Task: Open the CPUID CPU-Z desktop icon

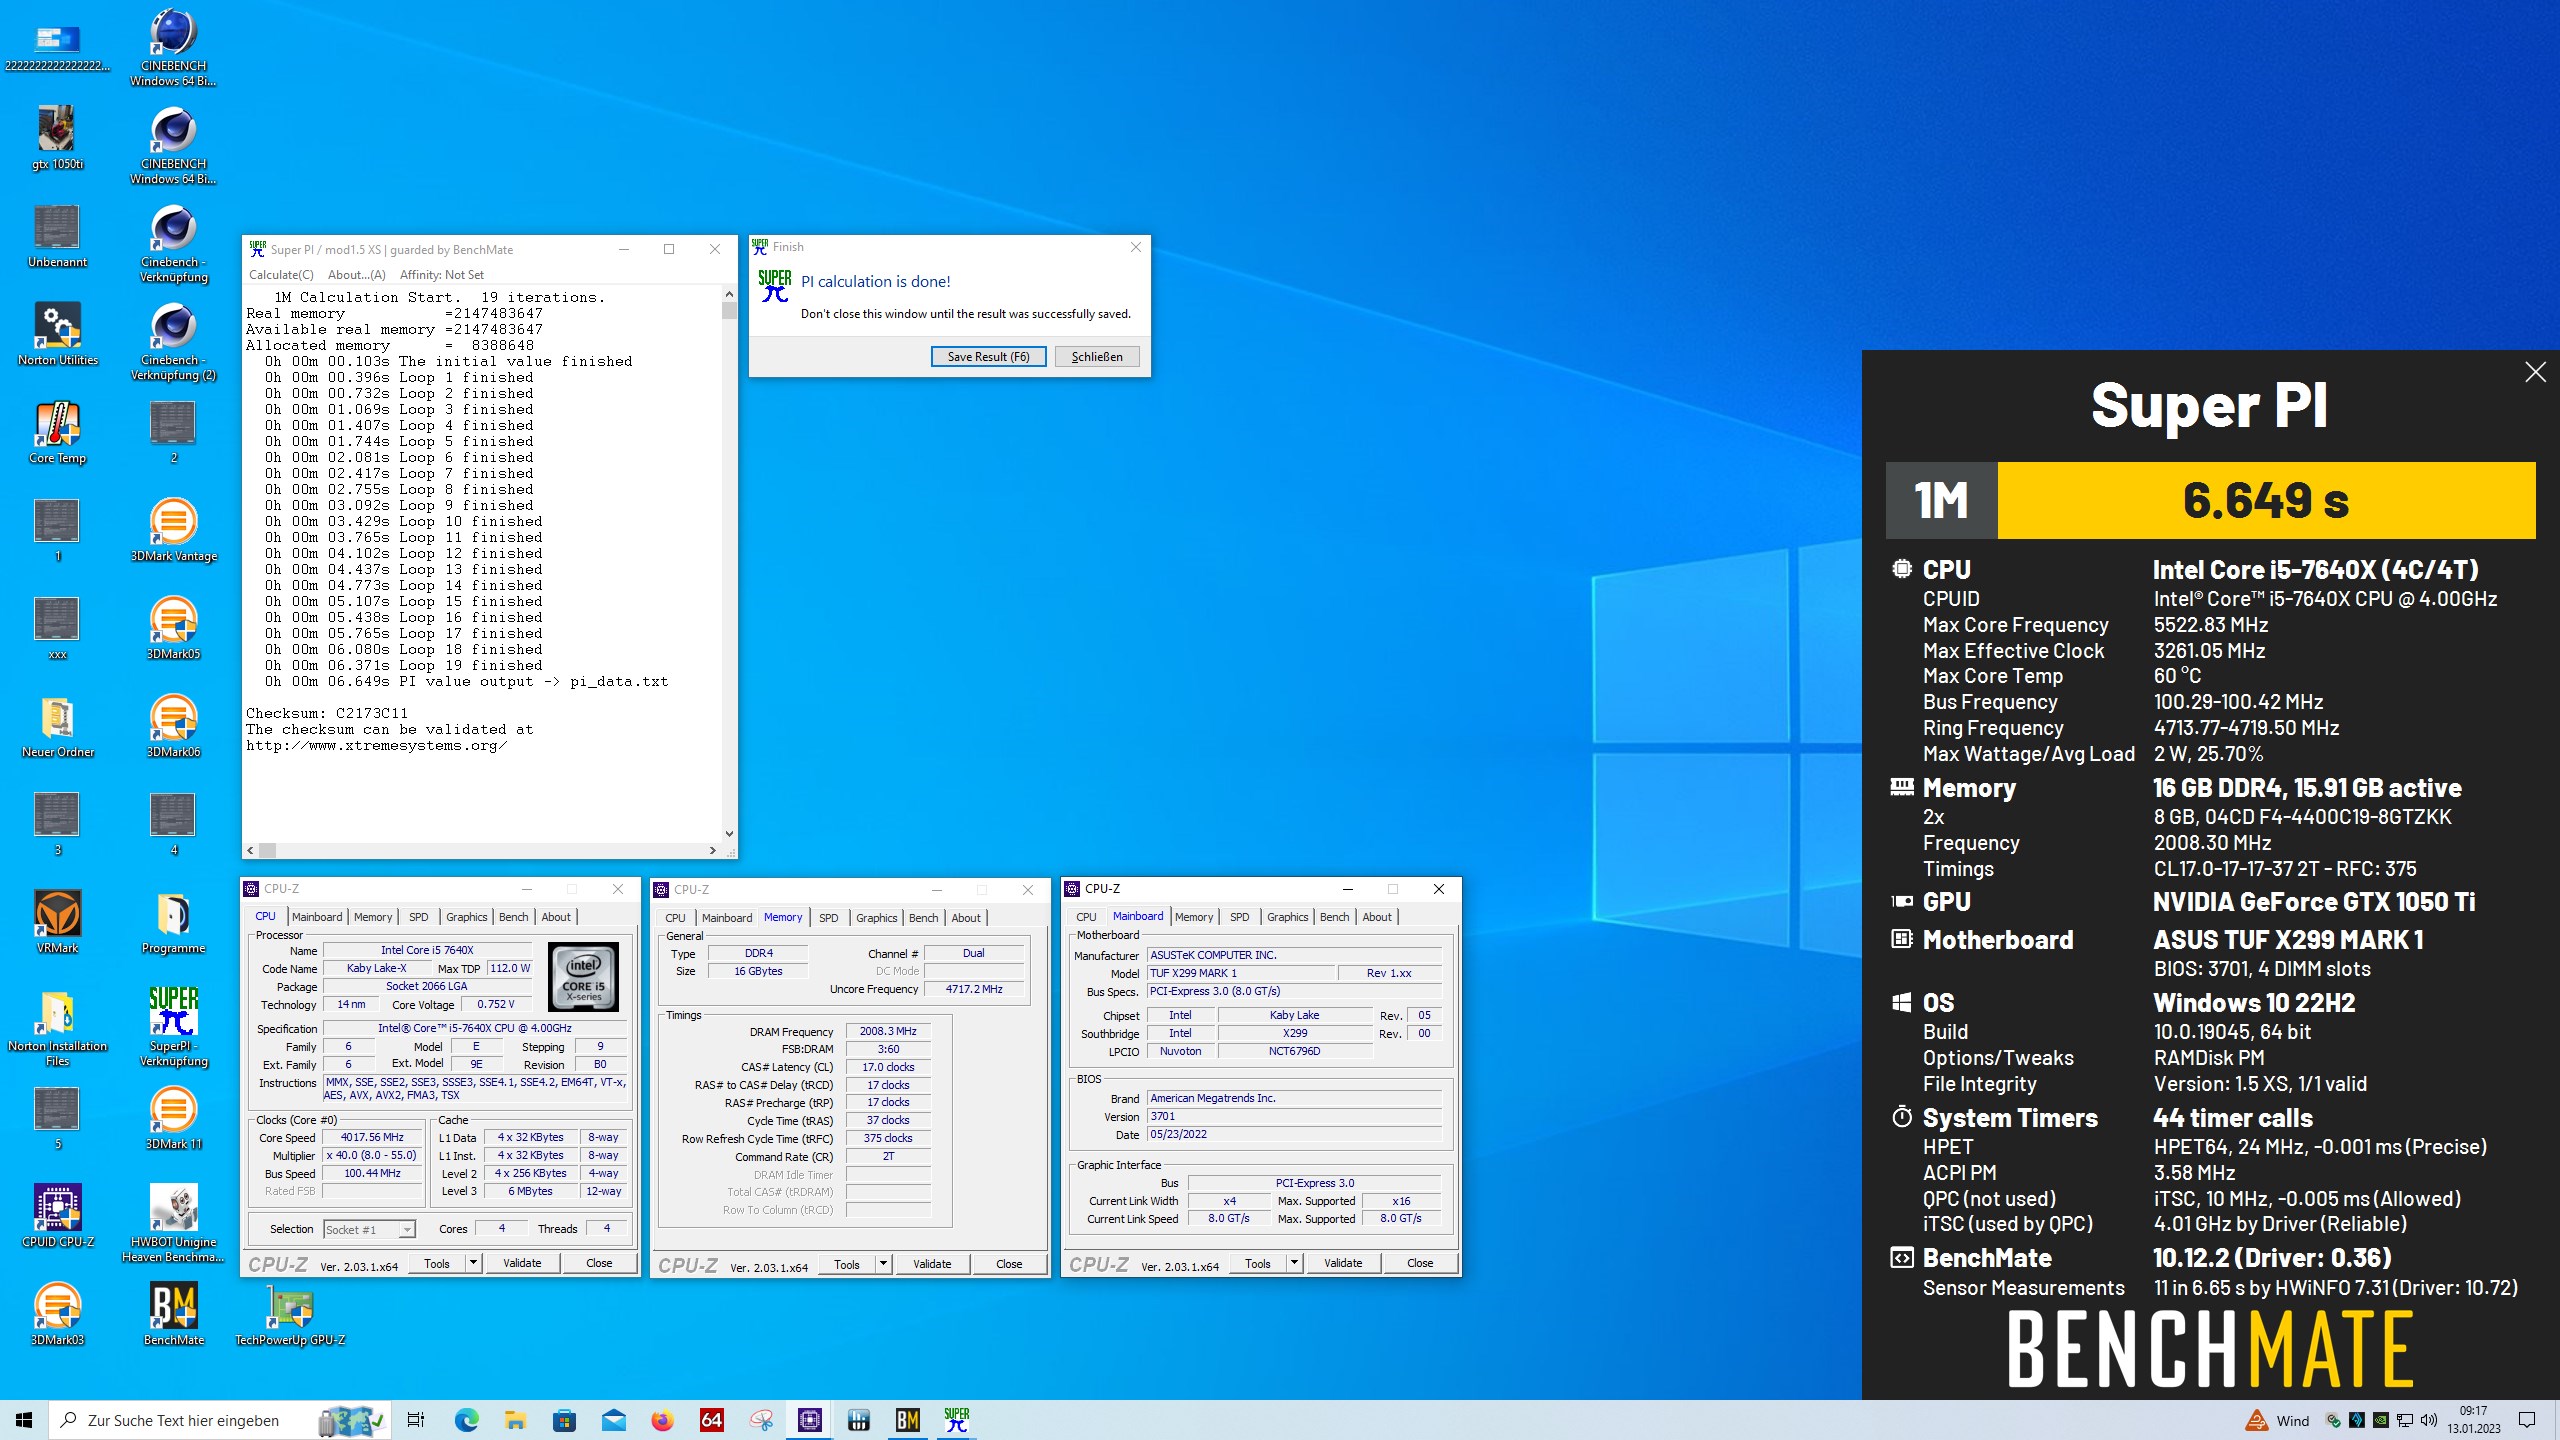Action: click(x=57, y=1216)
